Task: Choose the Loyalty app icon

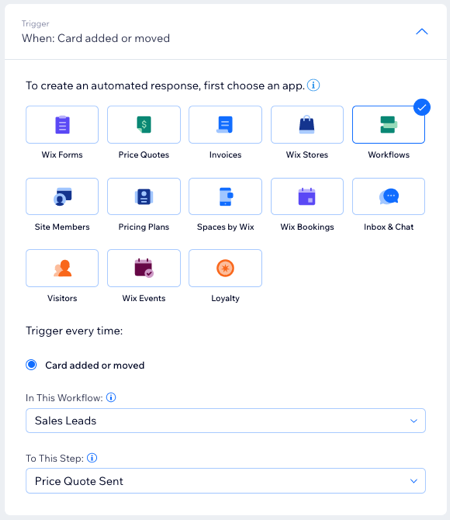Action: pos(225,268)
